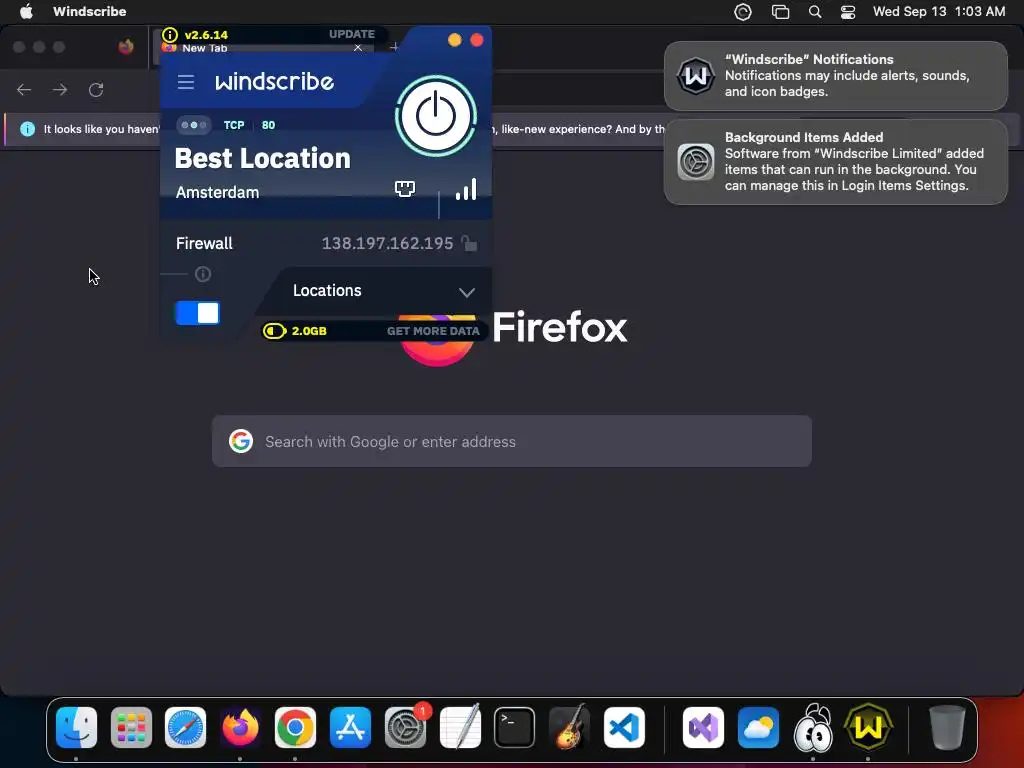This screenshot has width=1024, height=768.
Task: Click the Firefox icon beside the tab bar
Action: (126, 46)
